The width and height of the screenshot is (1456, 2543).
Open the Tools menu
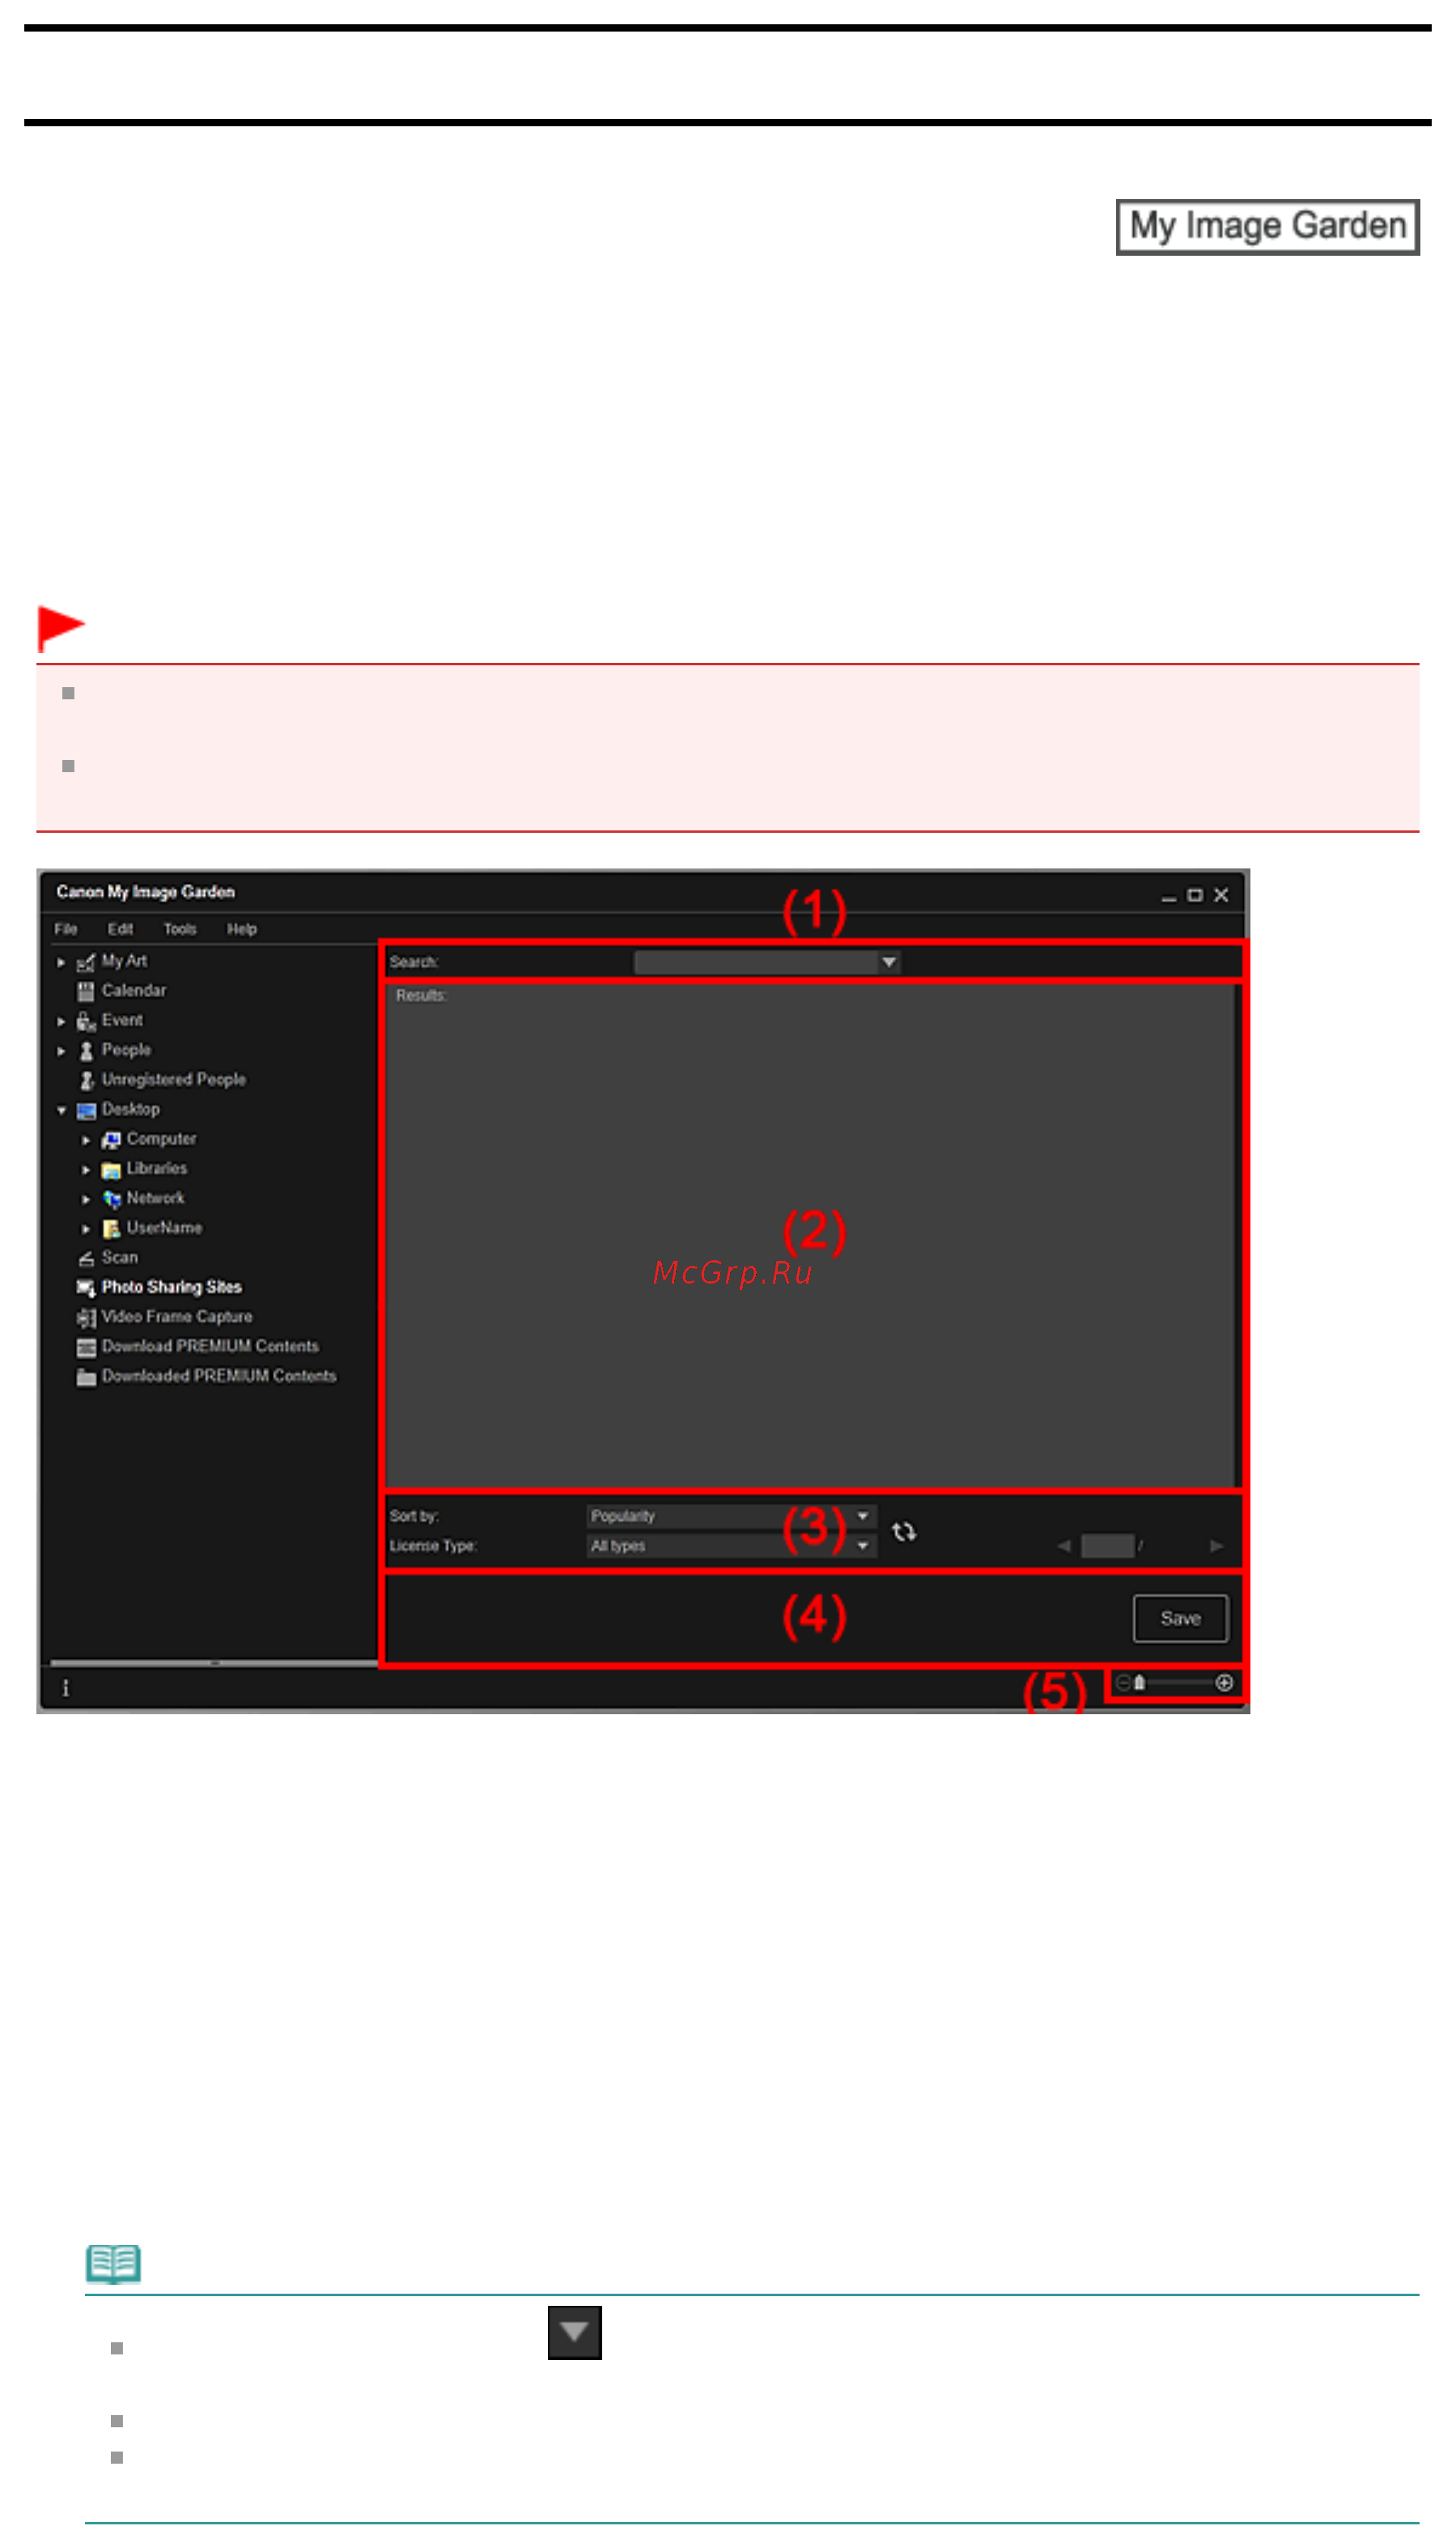(x=180, y=929)
